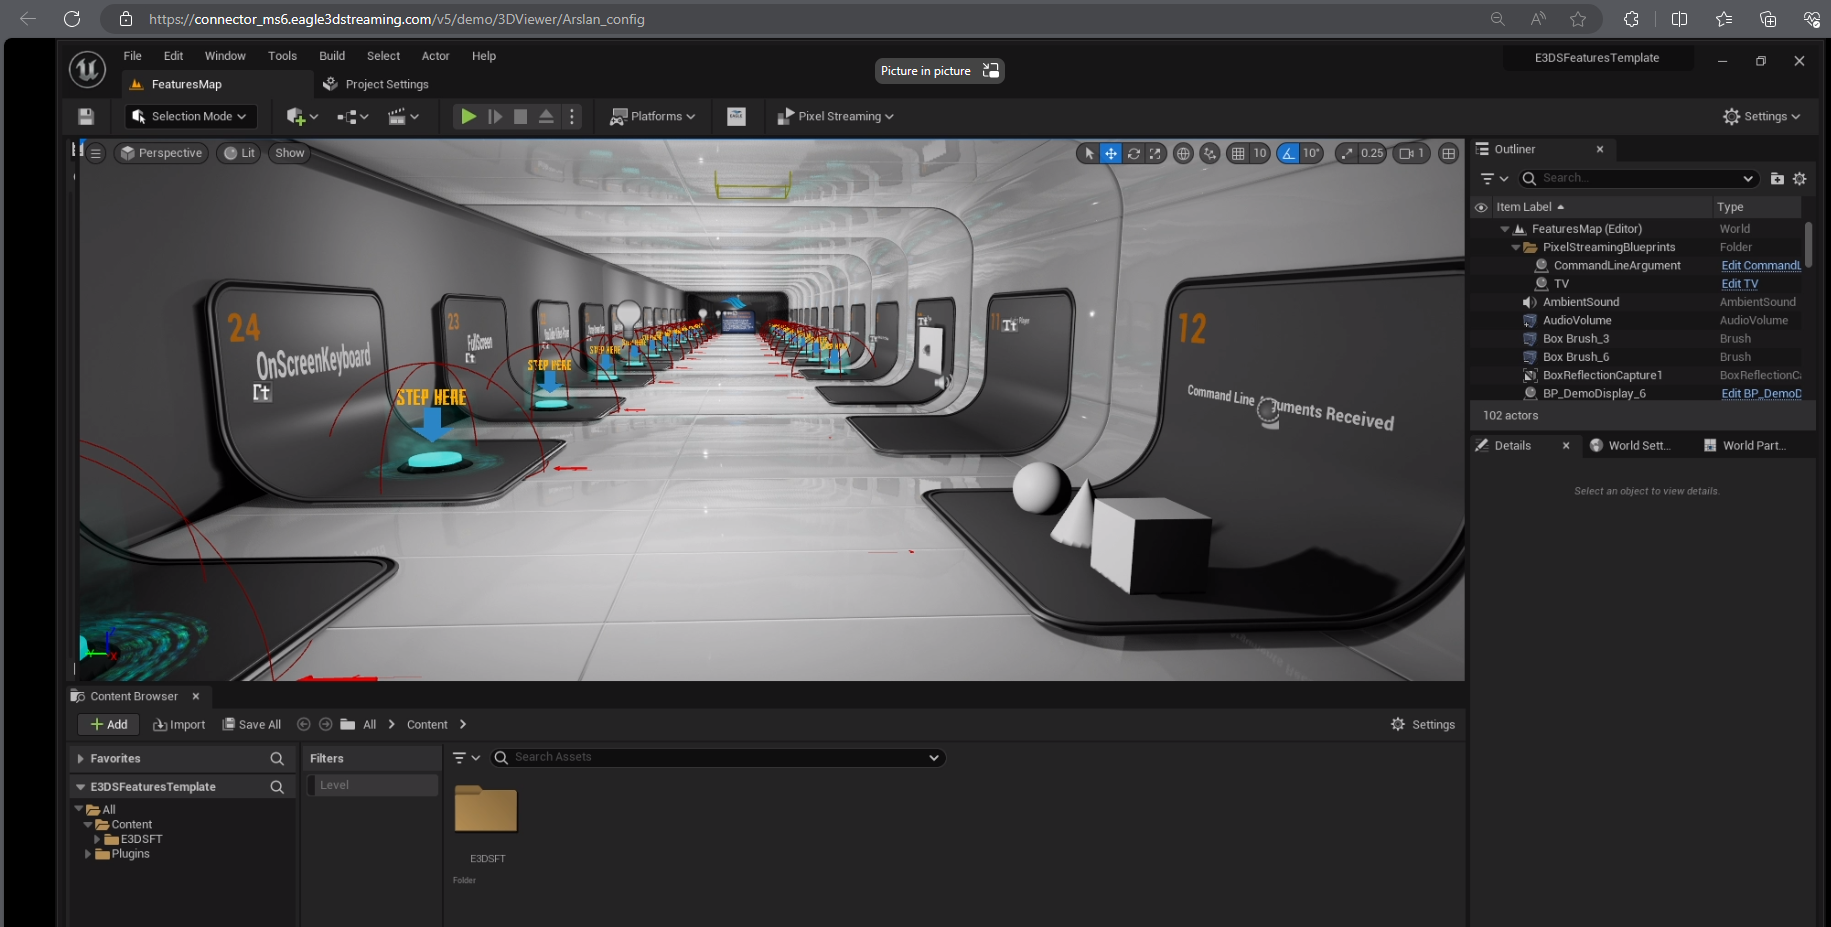Open the Tools menu

click(x=282, y=56)
